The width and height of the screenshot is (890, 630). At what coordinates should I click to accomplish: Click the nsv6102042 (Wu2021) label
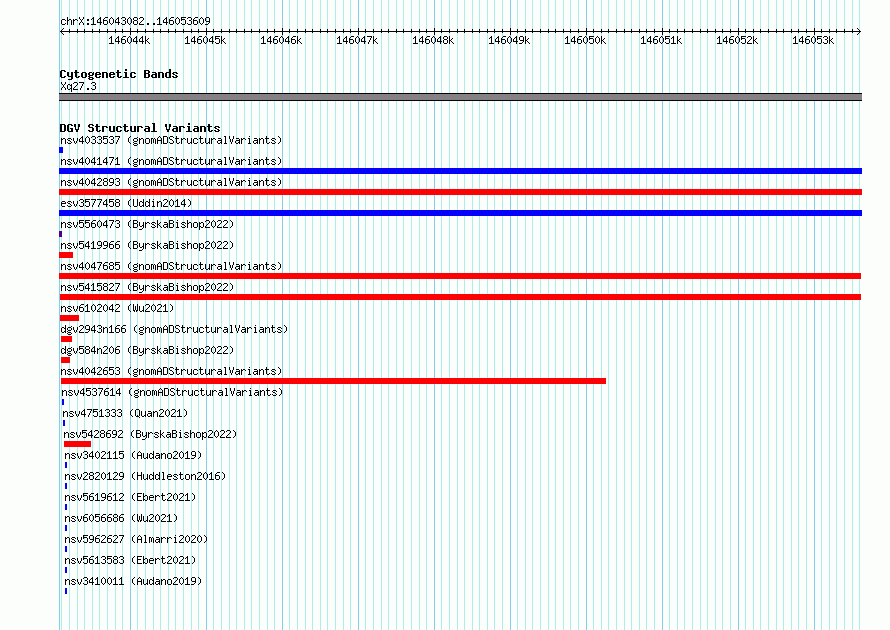pyautogui.click(x=117, y=308)
